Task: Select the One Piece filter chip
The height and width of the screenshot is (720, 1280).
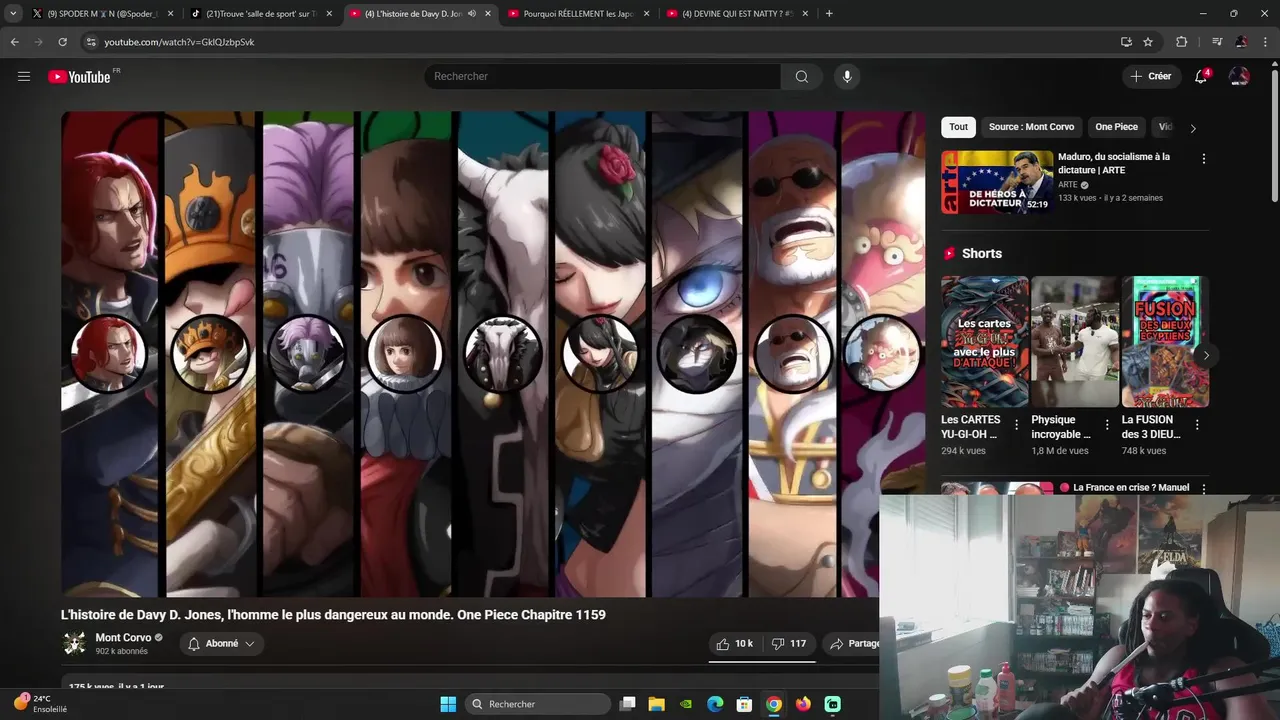Action: pyautogui.click(x=1116, y=127)
